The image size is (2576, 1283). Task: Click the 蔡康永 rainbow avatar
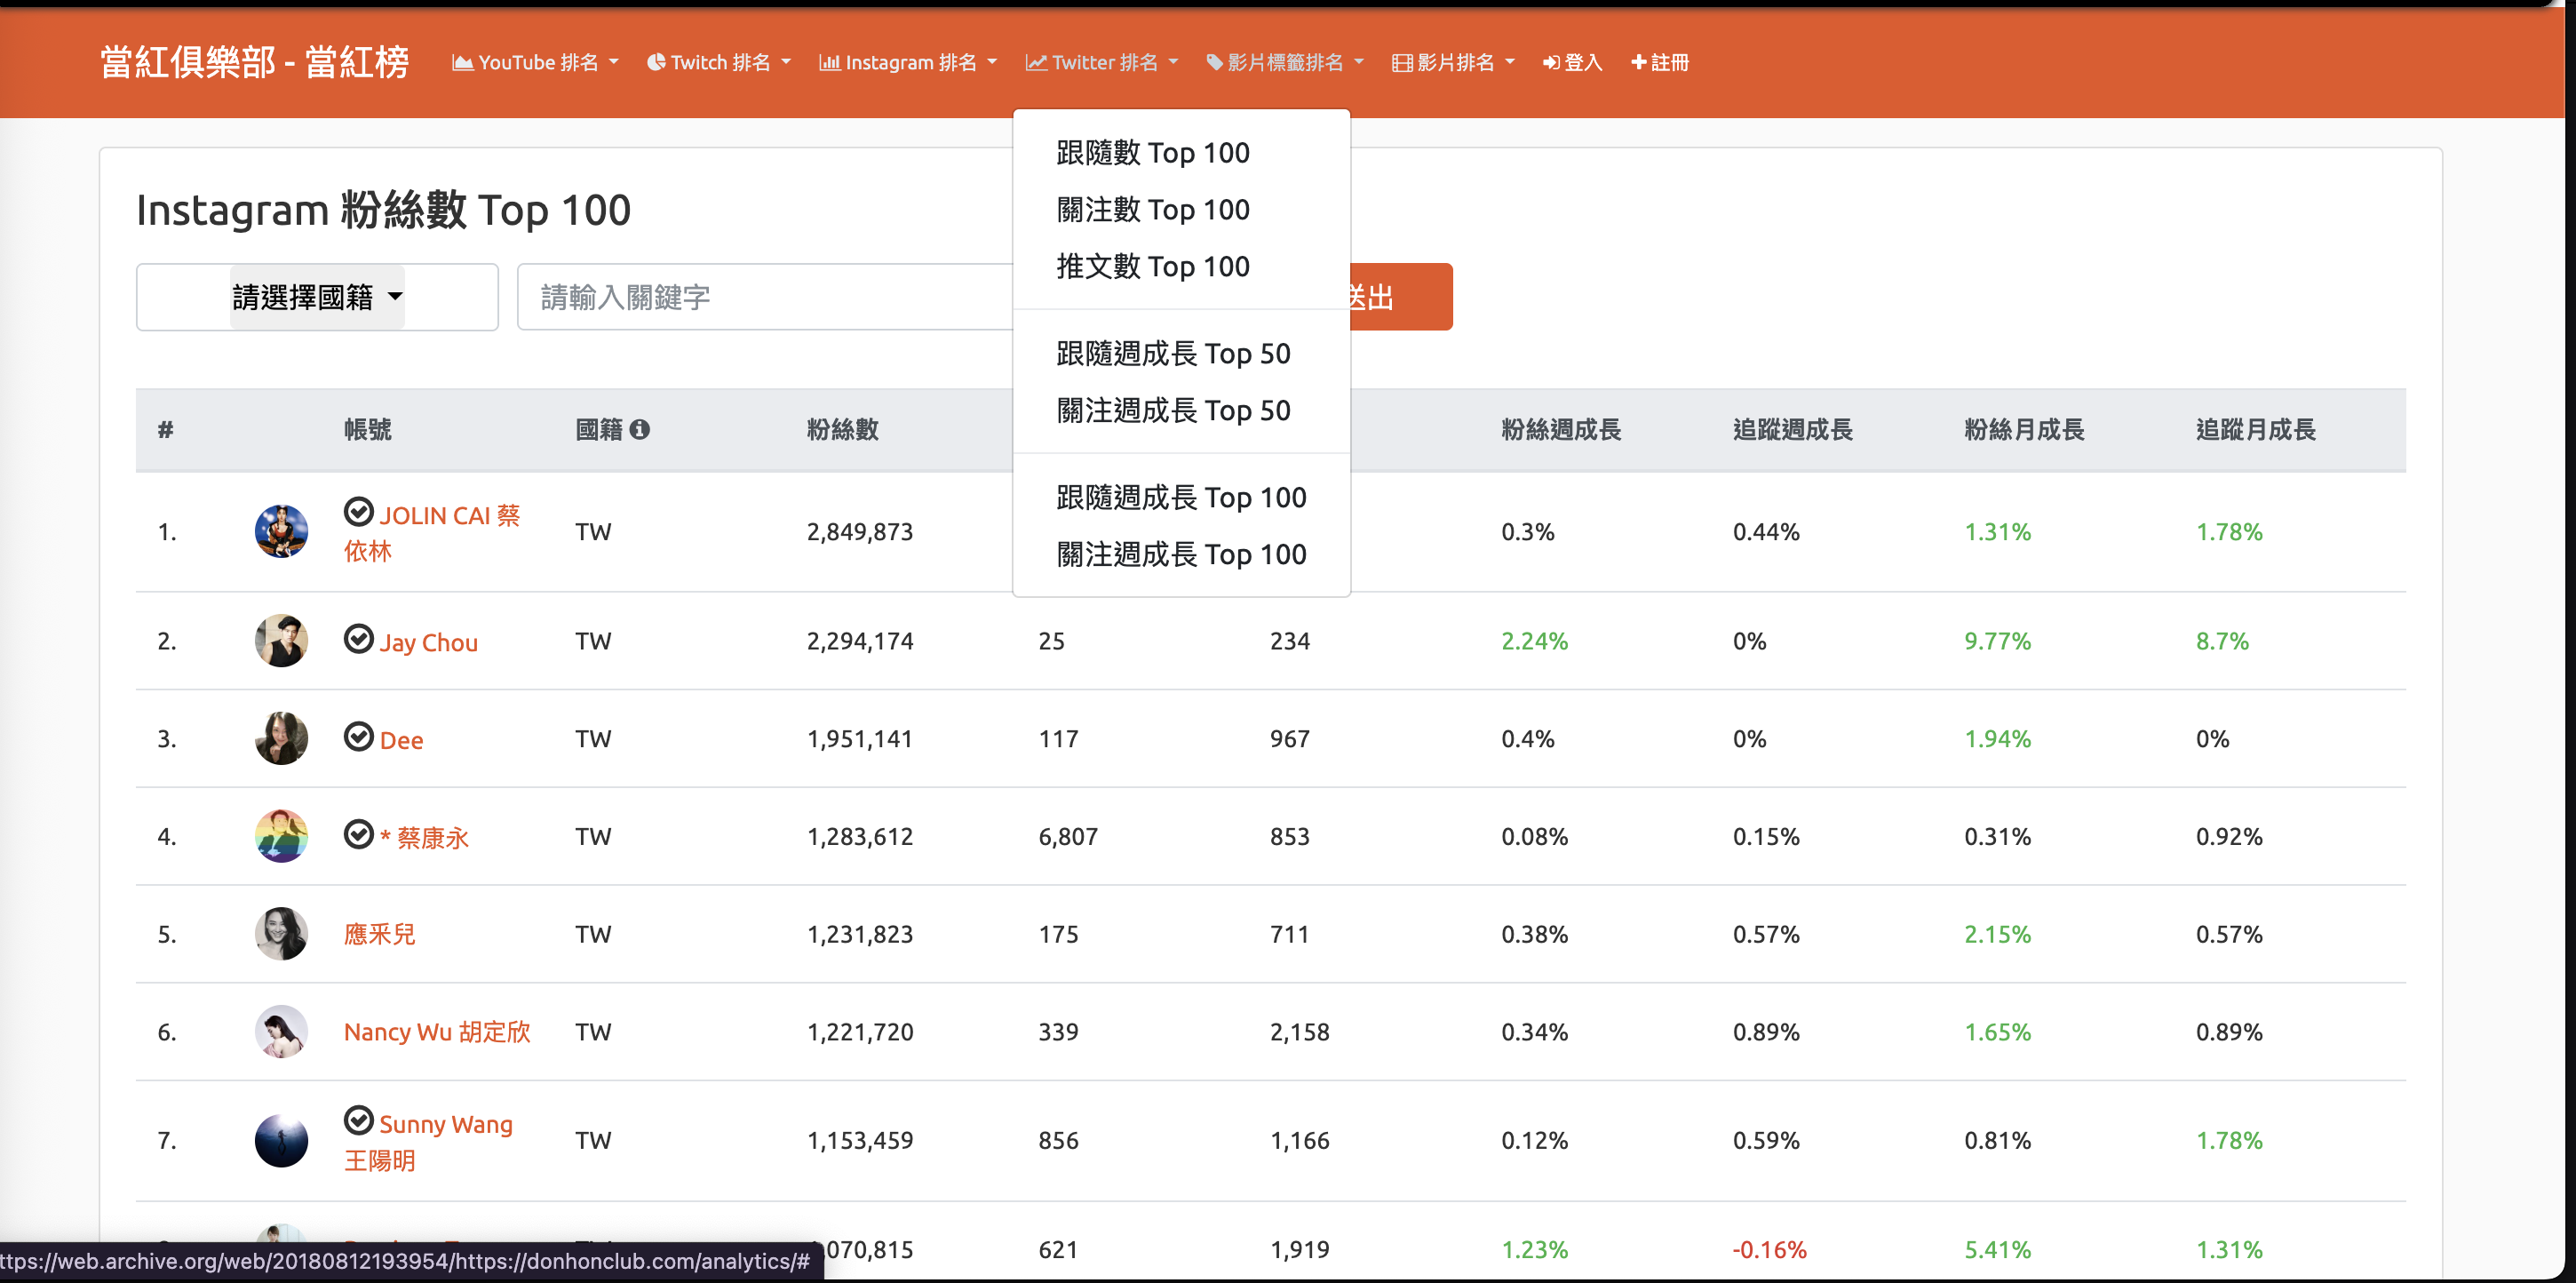click(x=281, y=836)
